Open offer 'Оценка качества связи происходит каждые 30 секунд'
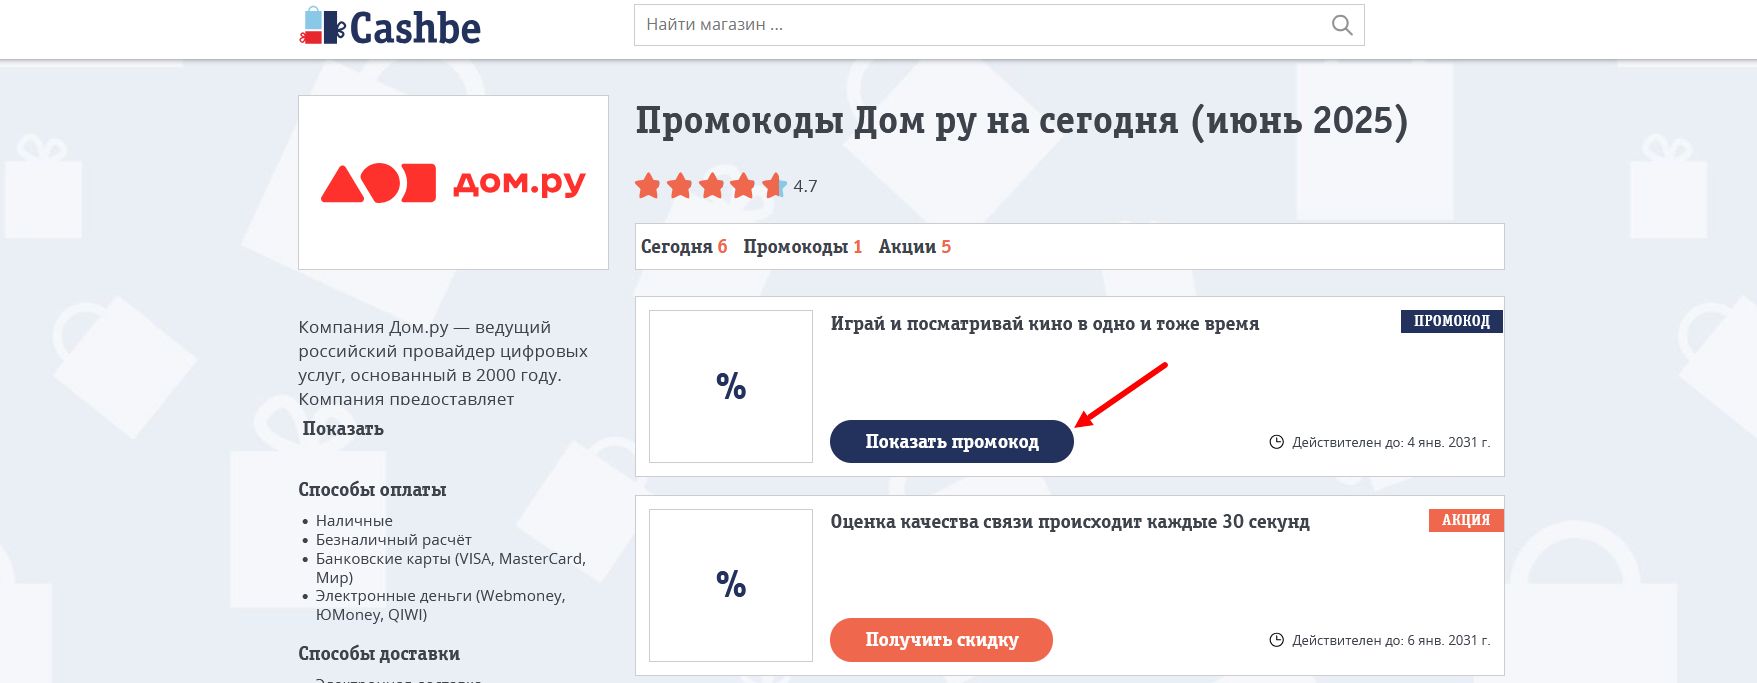 pos(1070,522)
